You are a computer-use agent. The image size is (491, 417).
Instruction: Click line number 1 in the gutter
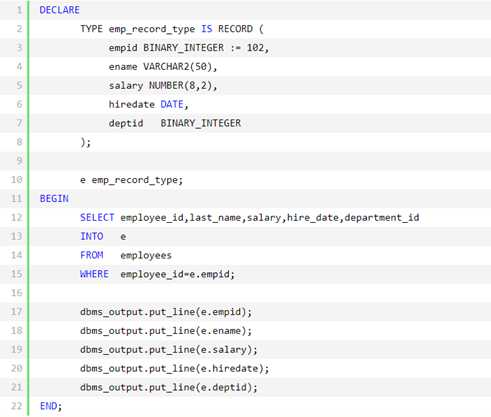click(20, 10)
